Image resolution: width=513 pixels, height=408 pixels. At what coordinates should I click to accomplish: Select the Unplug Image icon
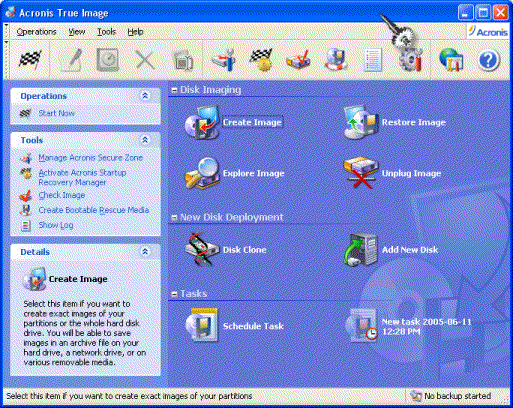tap(361, 173)
